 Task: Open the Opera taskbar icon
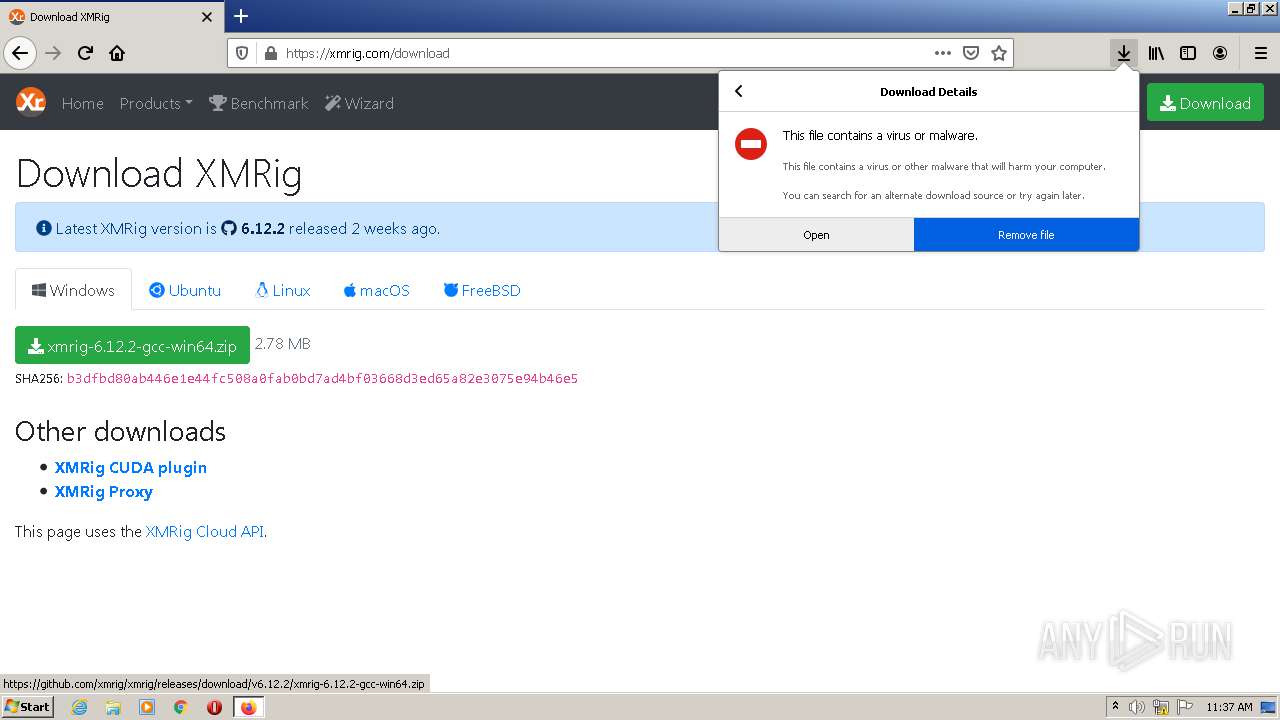[x=214, y=707]
